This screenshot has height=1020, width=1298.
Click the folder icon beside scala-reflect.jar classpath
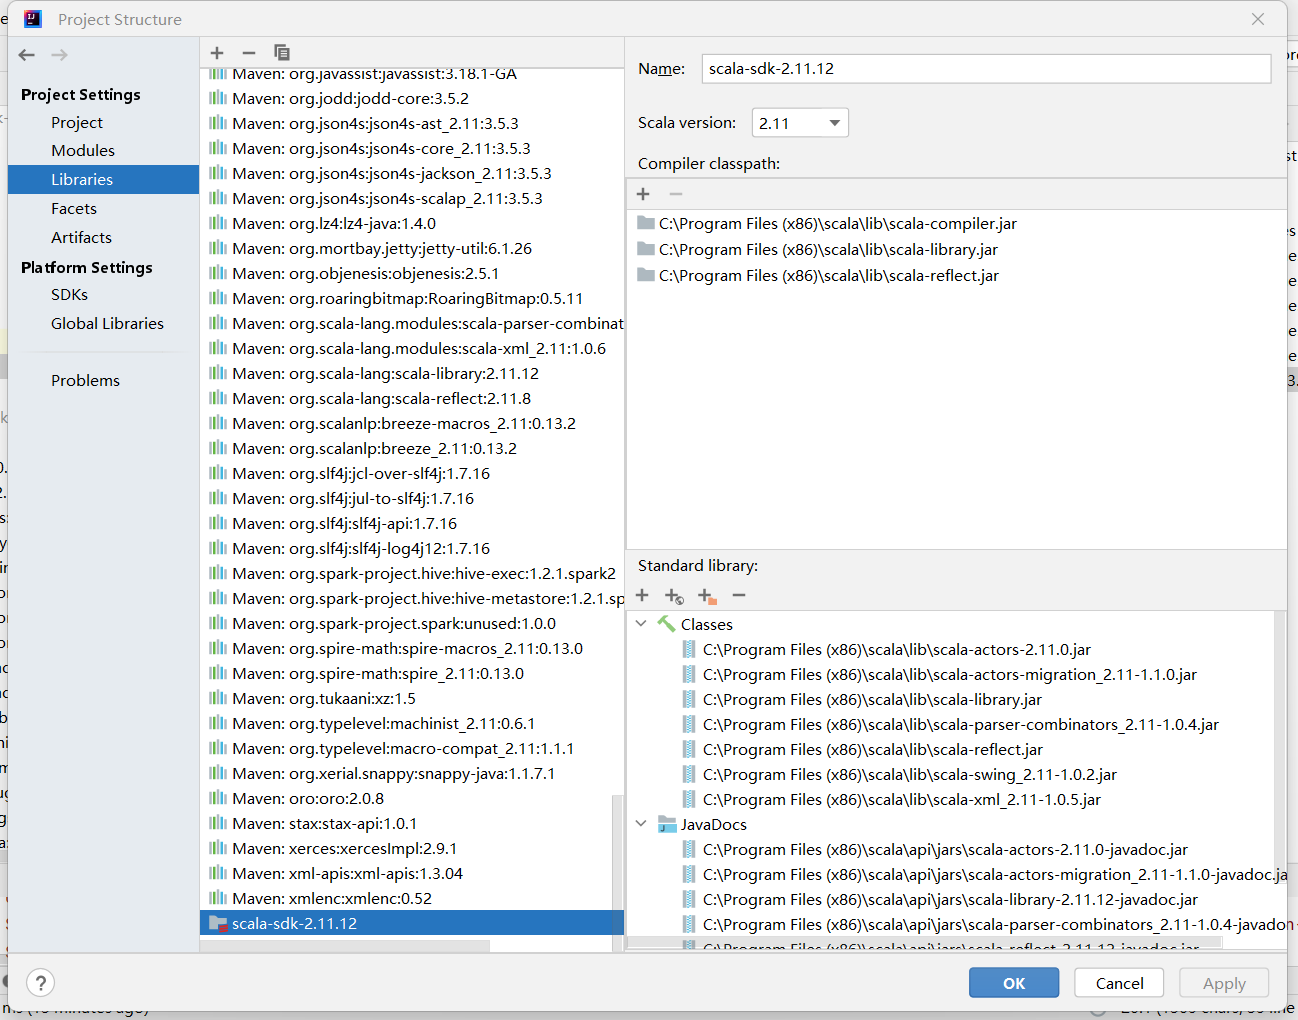click(646, 275)
